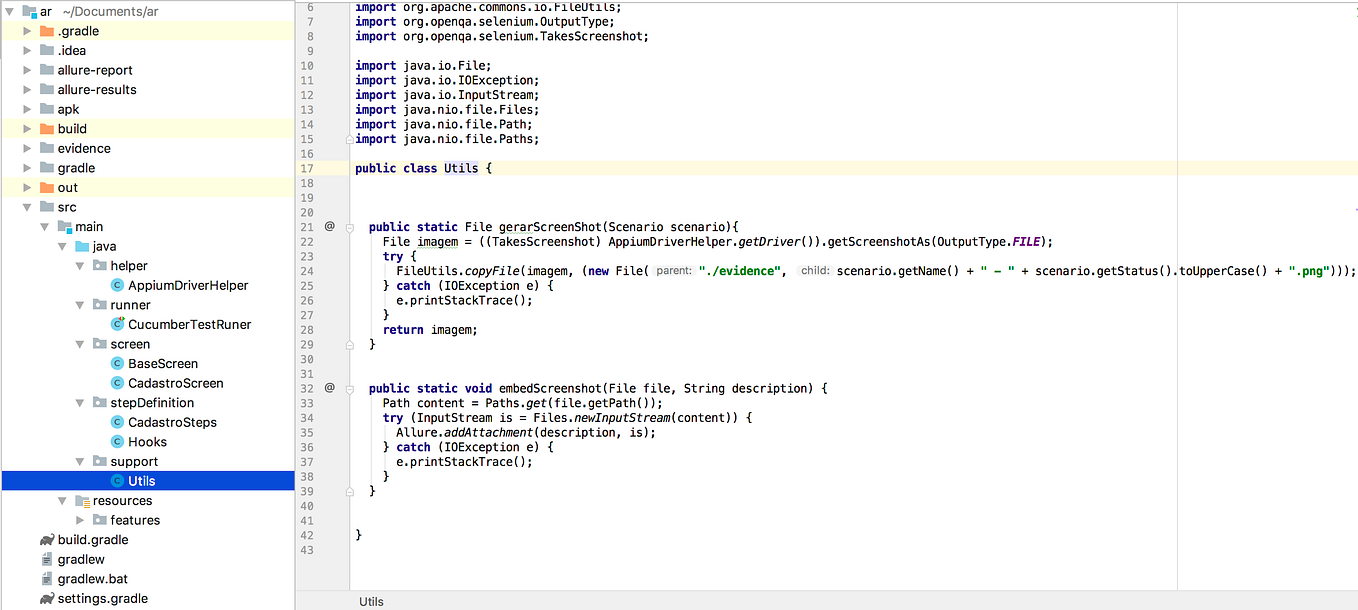
Task: Click the CucumberTestRuner runnable class icon
Action: [118, 324]
